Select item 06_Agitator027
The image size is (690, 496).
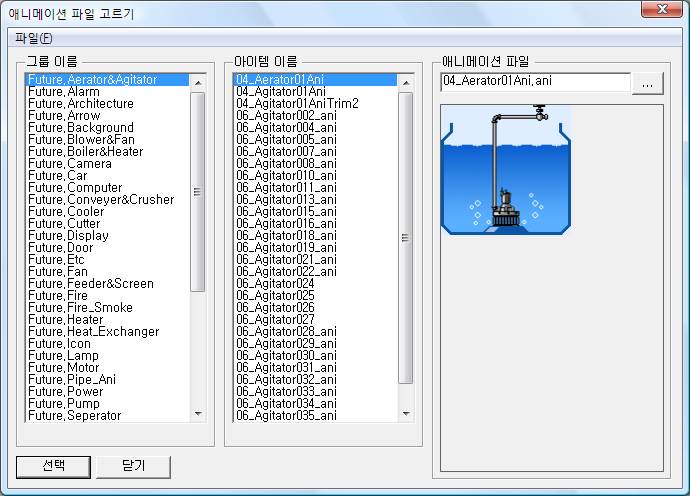[316, 320]
